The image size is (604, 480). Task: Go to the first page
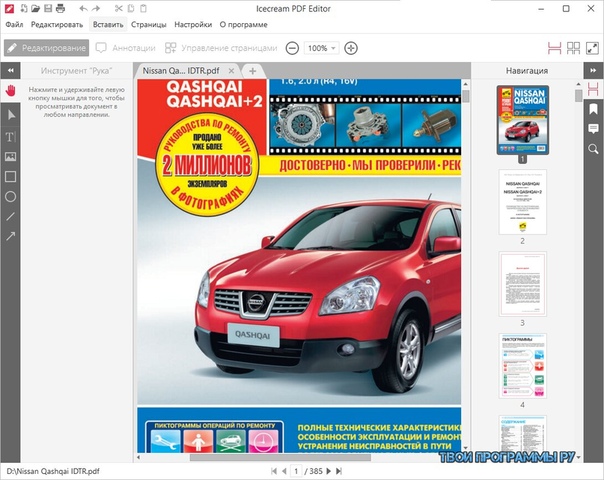click(x=274, y=471)
